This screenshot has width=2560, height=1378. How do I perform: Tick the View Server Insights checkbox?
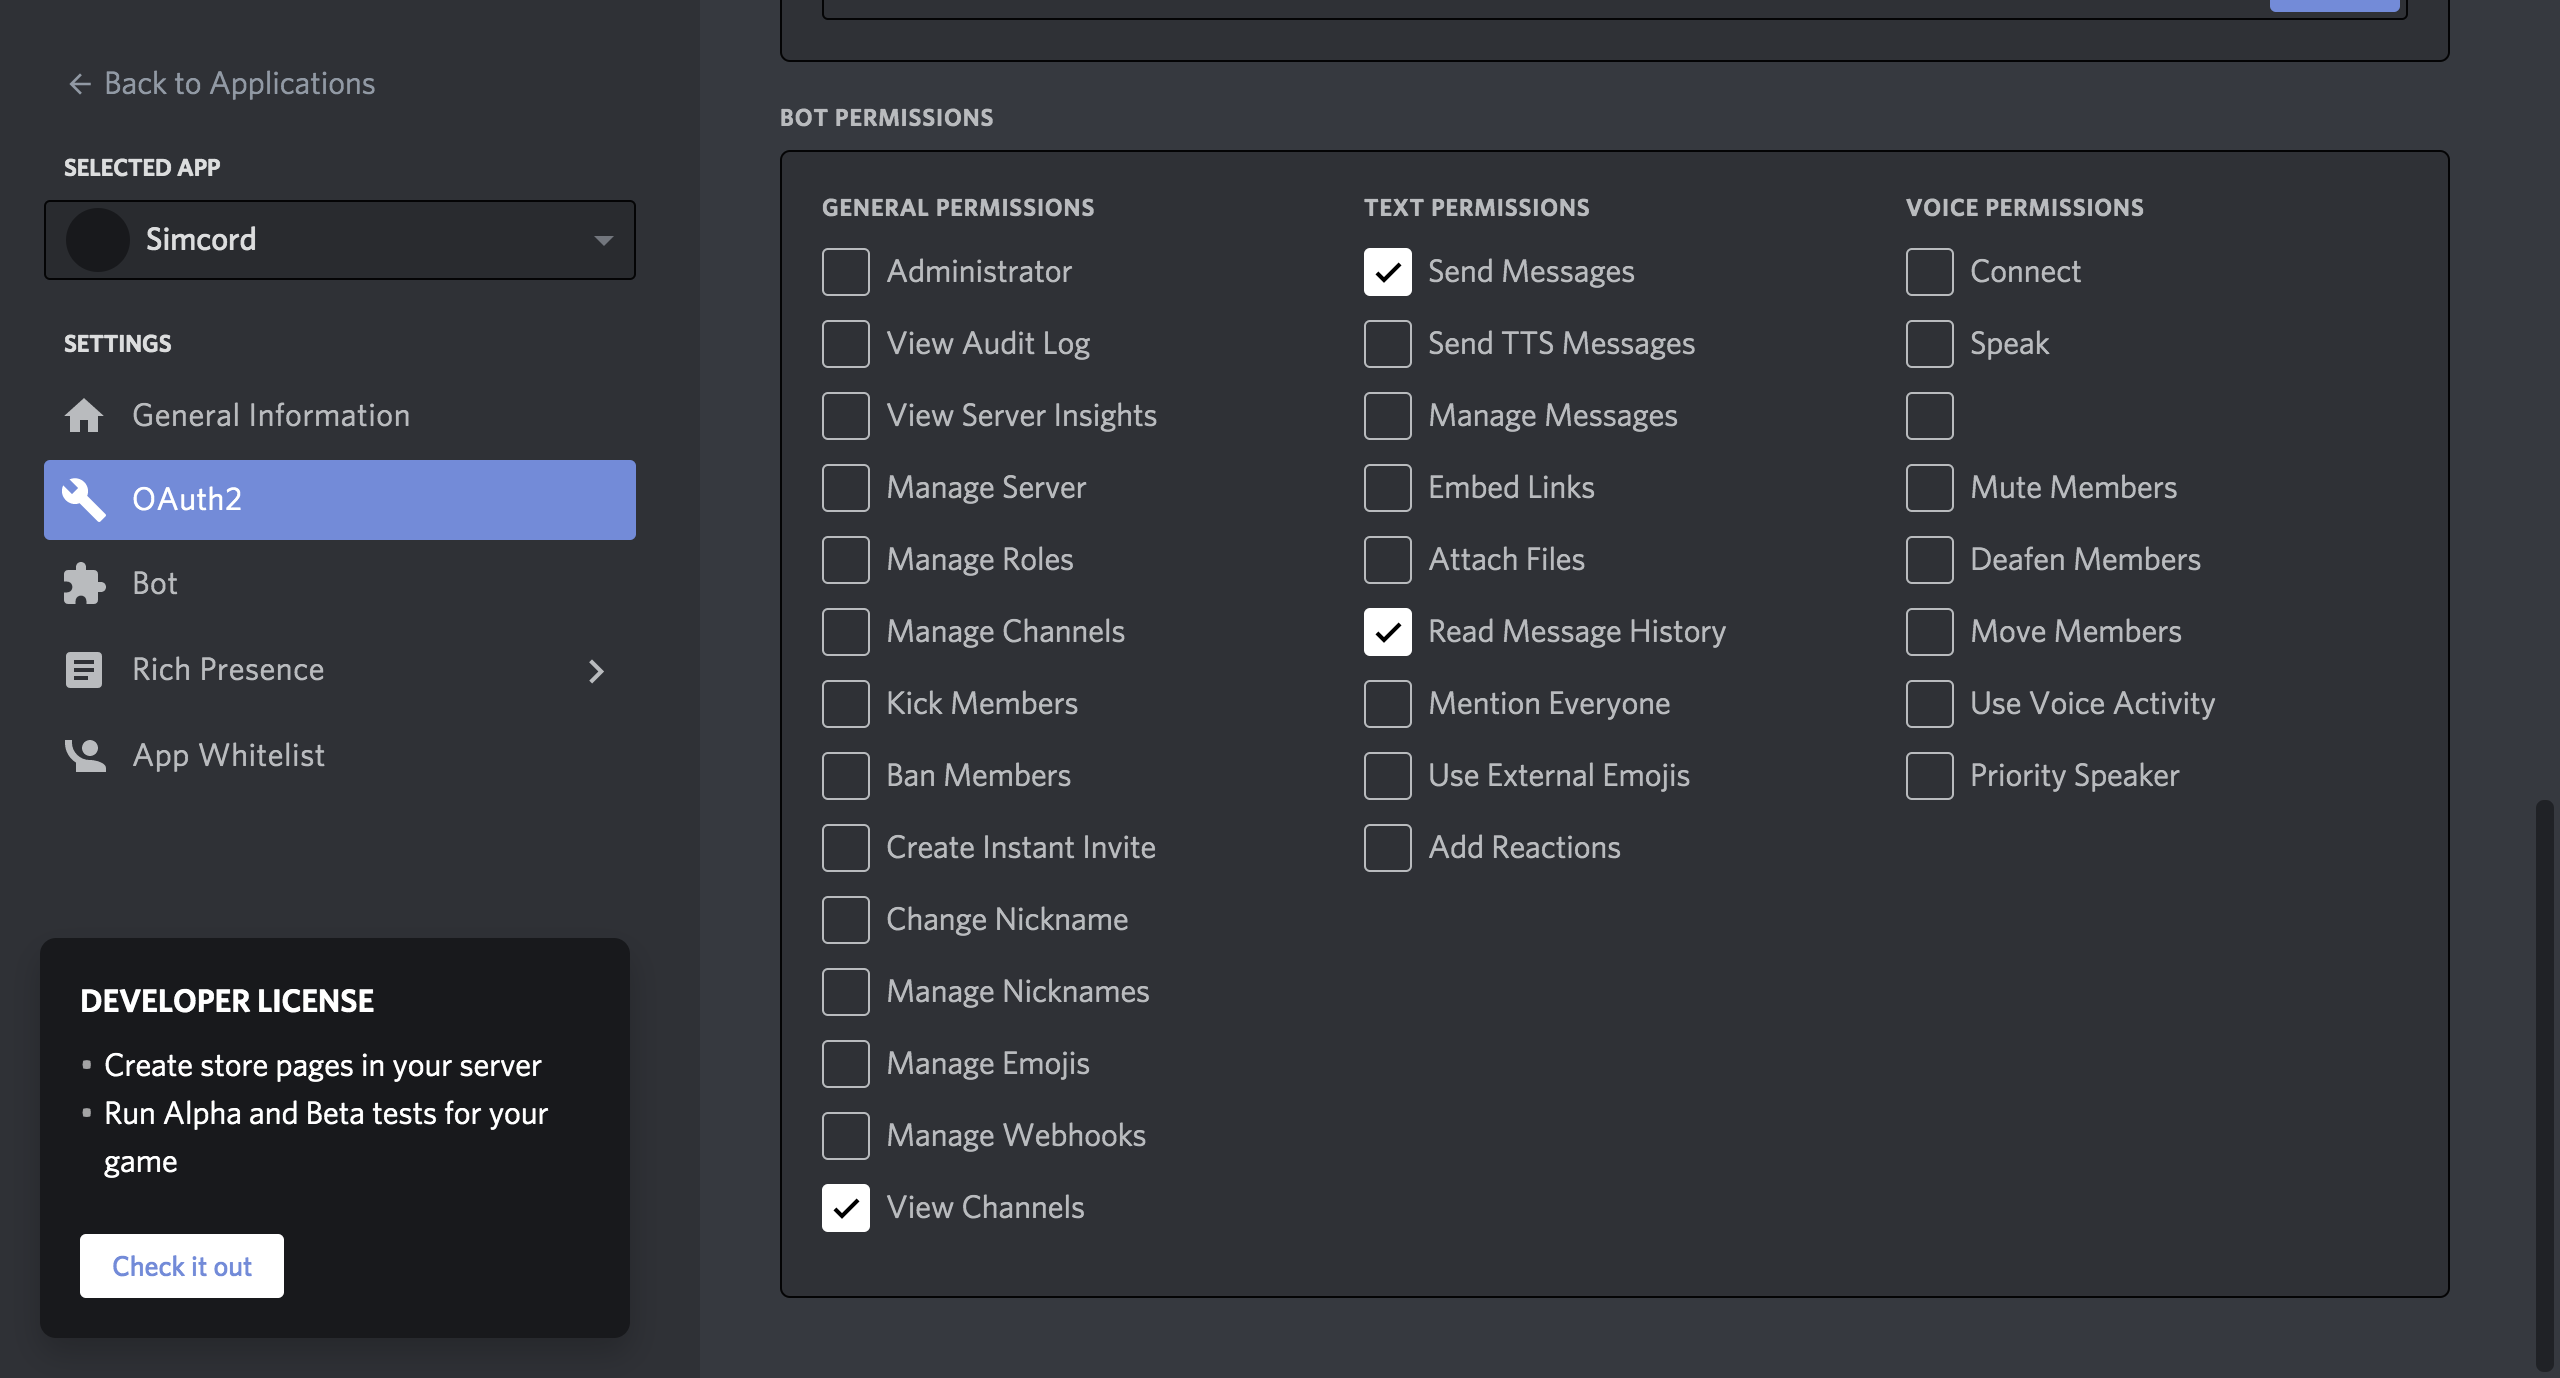click(x=846, y=416)
